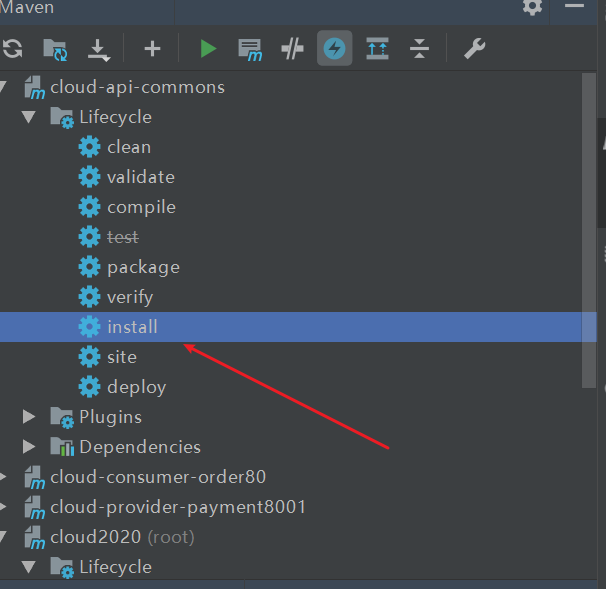Viewport: 606px width, 589px height.
Task: Run Maven build with green play icon
Action: [x=208, y=49]
